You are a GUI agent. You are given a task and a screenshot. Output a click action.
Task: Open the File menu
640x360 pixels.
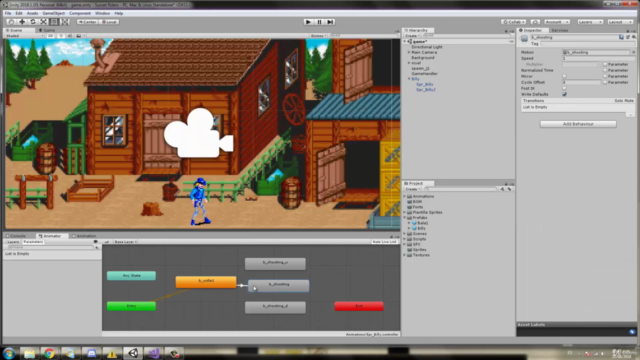(8, 13)
